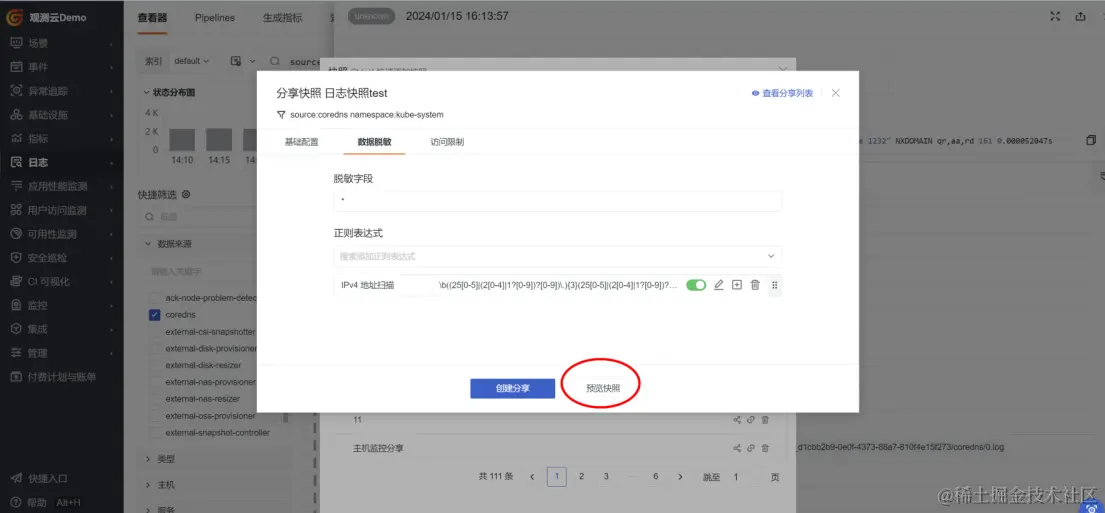Copy the log message content icon
The image size is (1105, 513).
[x=1091, y=140]
